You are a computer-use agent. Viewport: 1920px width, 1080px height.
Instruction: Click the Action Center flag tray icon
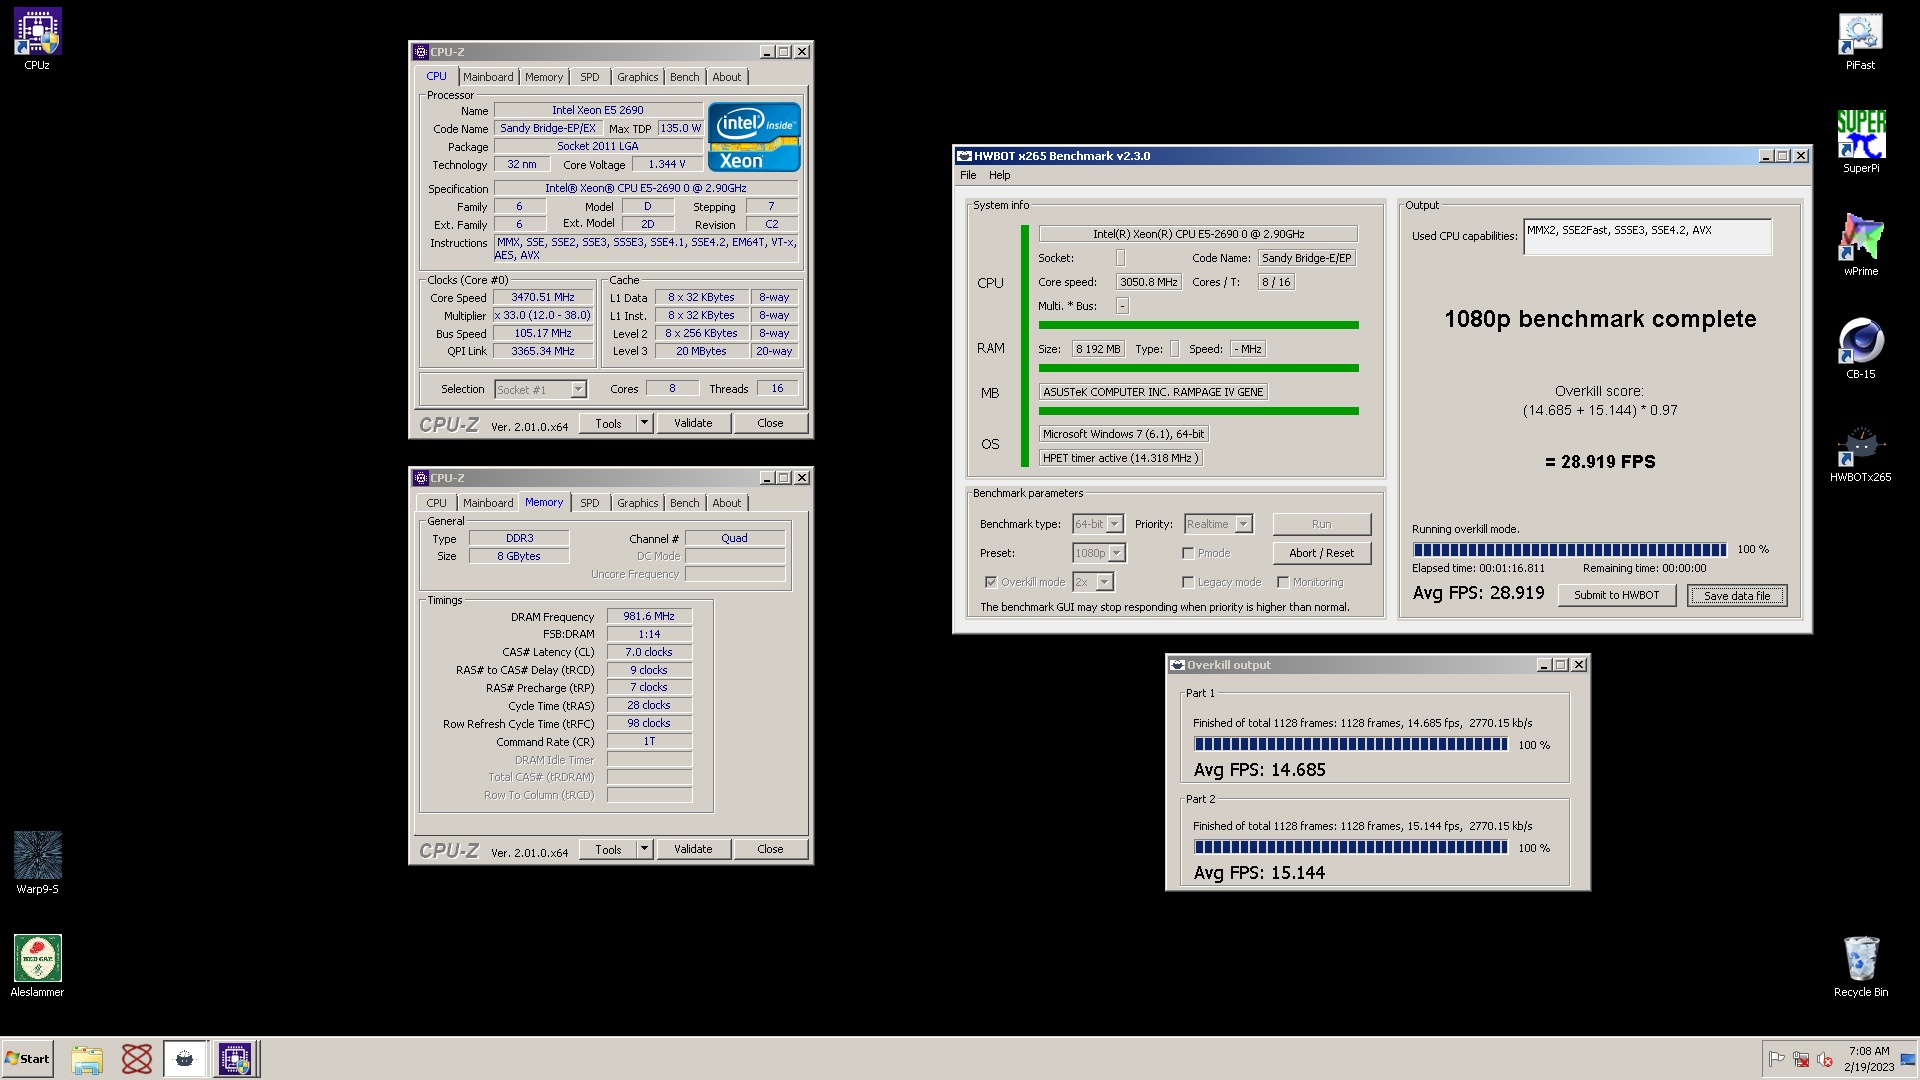(x=1776, y=1059)
